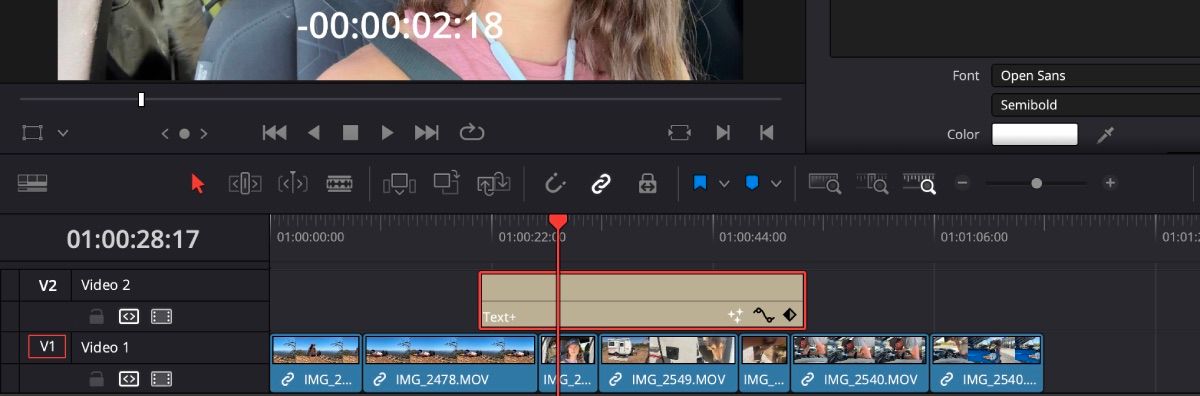Click the Video 1 track name
This screenshot has height=396, width=1200.
(105, 347)
